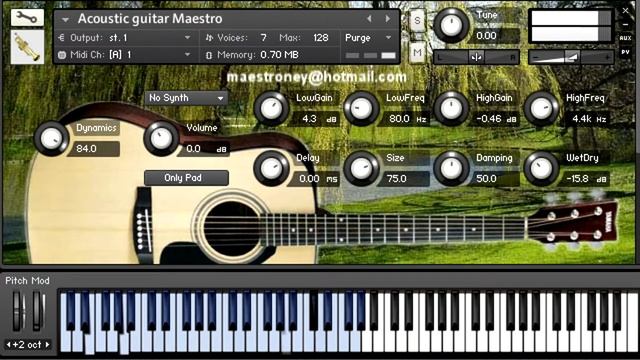Click the pan L-R slider
Screen dimensions: 640x360
pos(476,58)
